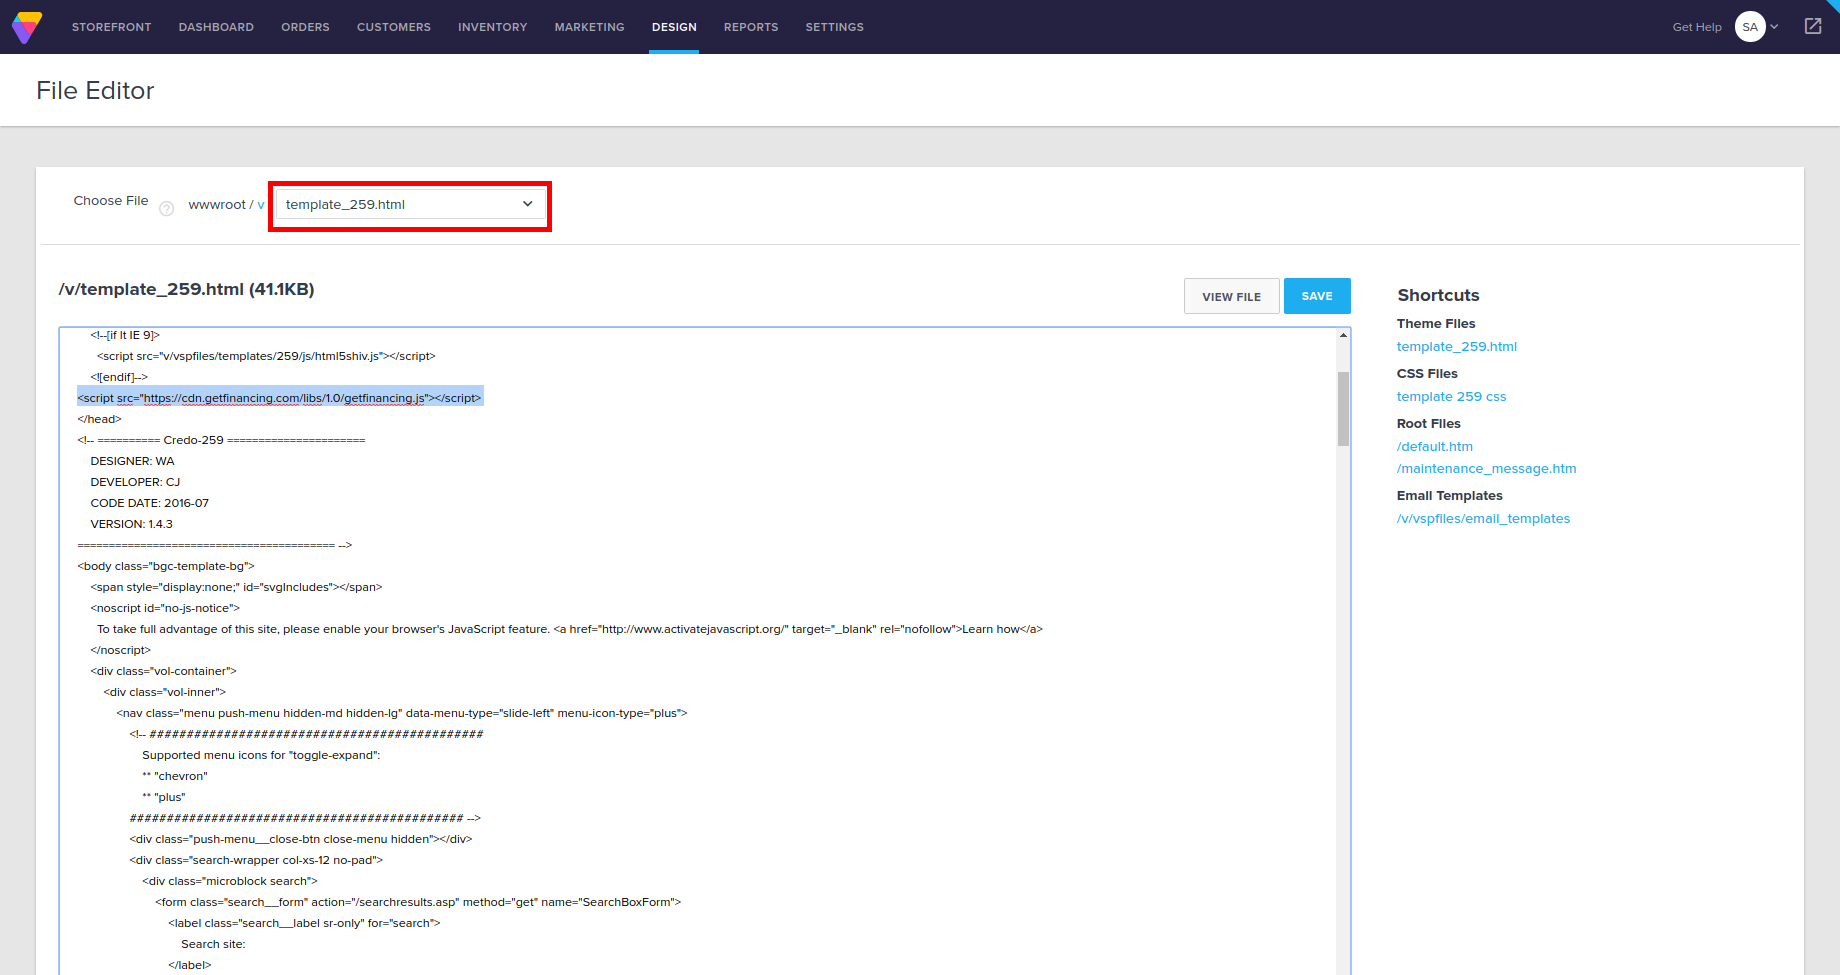Click the Get Help link
1840x975 pixels.
pyautogui.click(x=1697, y=27)
